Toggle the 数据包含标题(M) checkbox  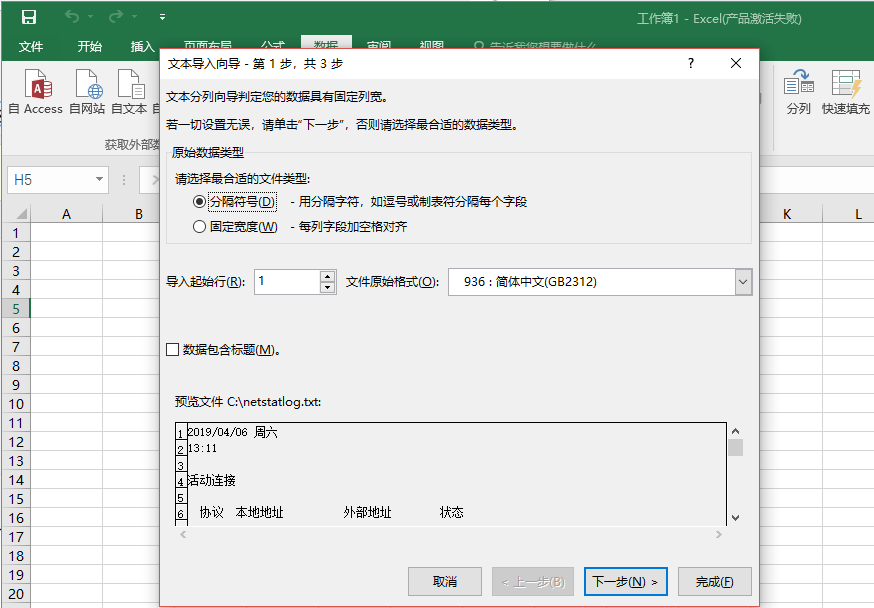pyautogui.click(x=173, y=349)
